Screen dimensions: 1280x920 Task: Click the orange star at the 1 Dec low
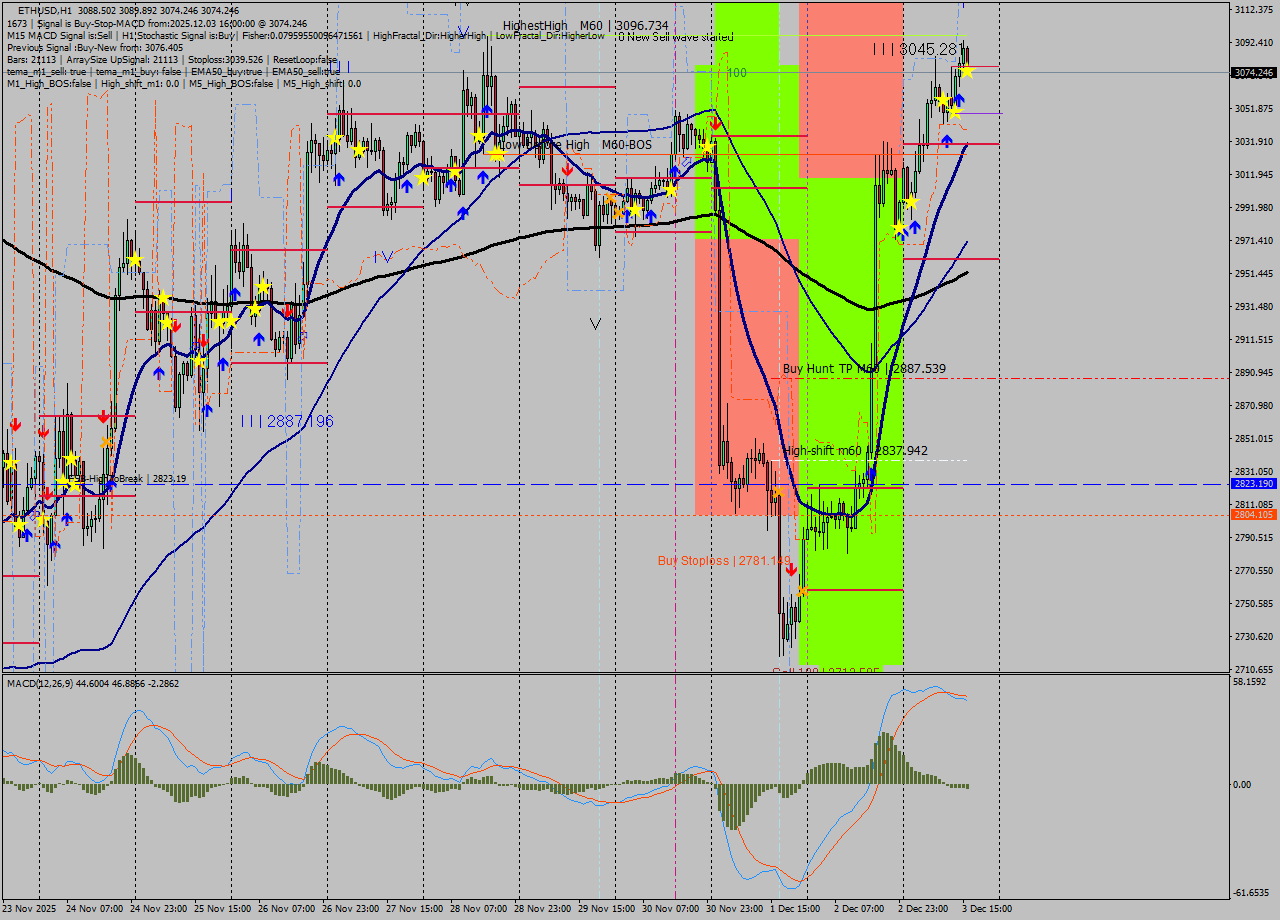pyautogui.click(x=802, y=591)
